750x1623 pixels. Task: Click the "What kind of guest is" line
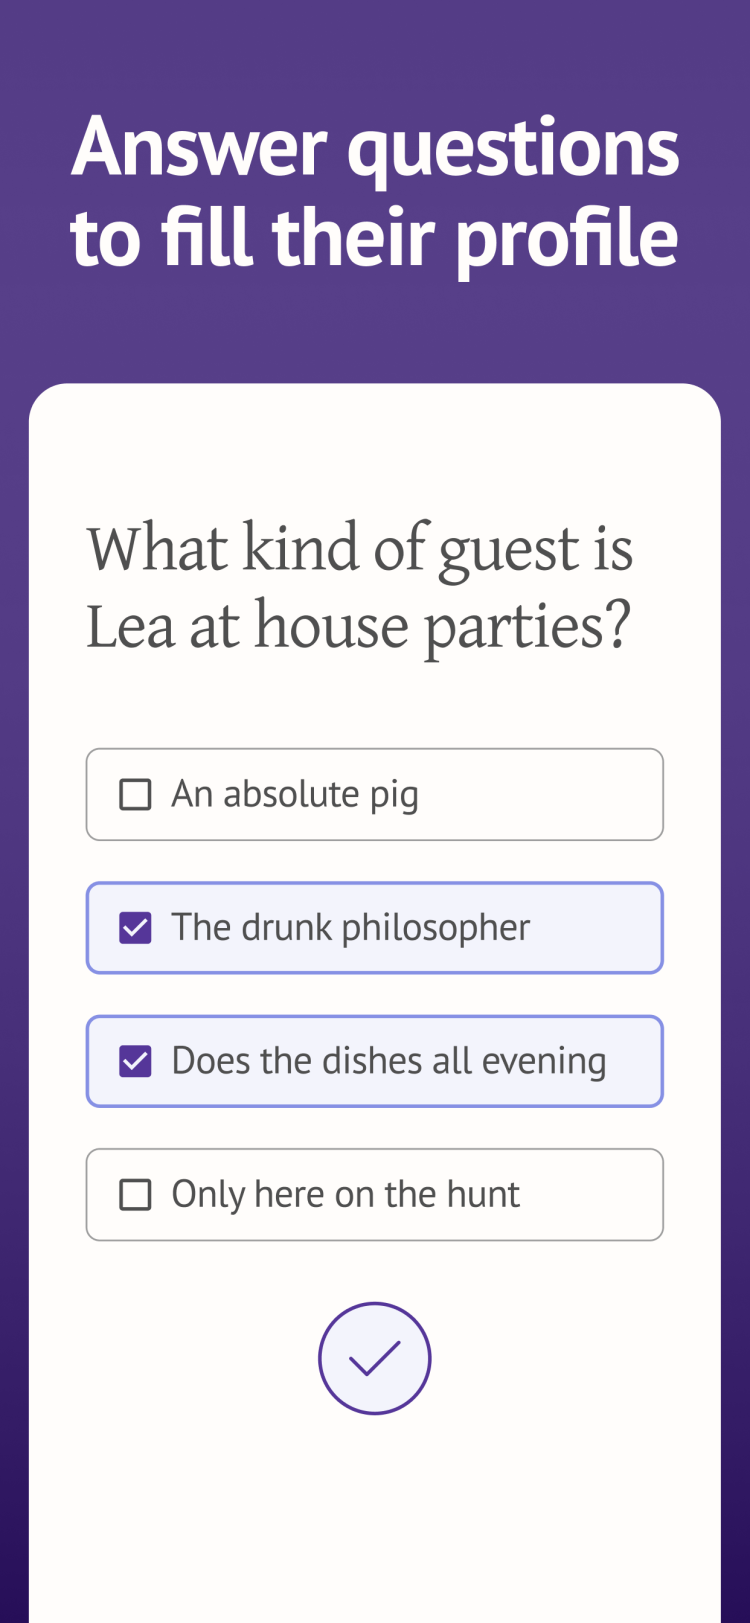point(360,549)
